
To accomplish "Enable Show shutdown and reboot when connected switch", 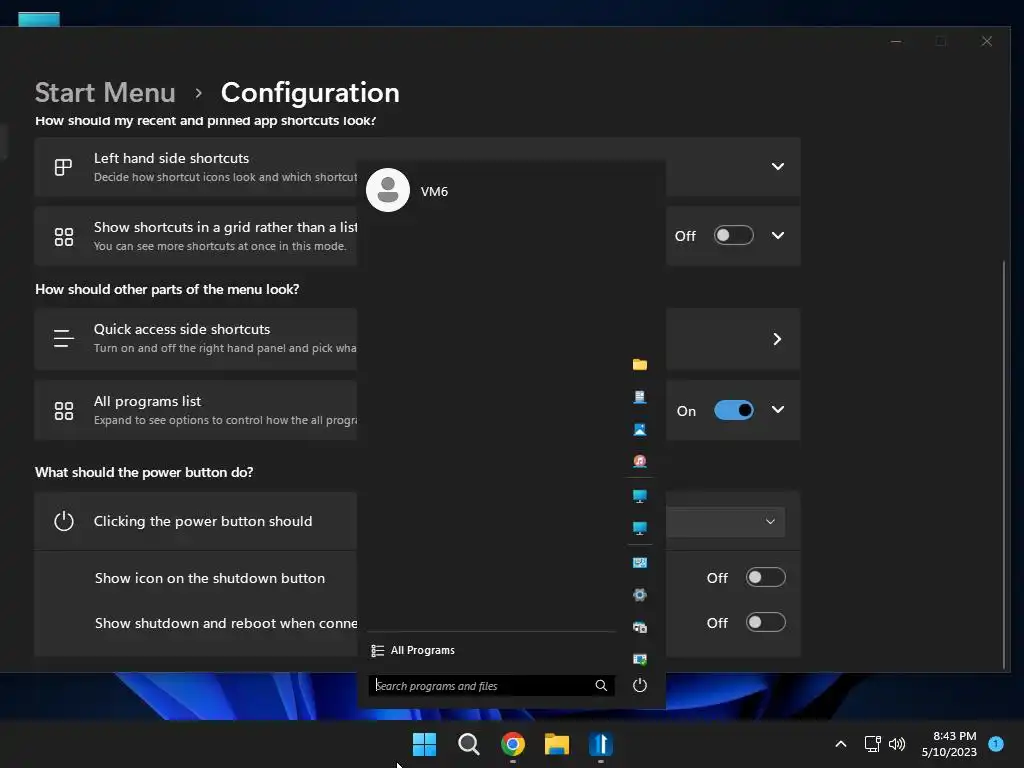I will (x=765, y=622).
